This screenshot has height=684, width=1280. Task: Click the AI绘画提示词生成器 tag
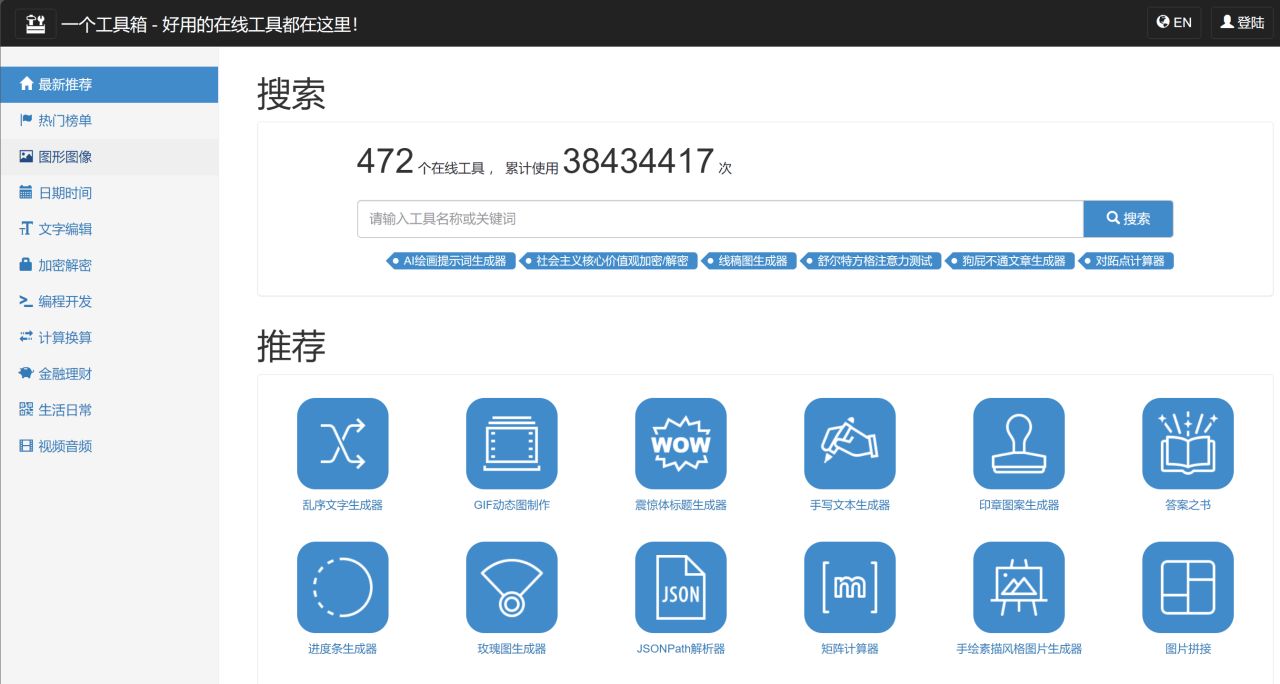coord(452,261)
